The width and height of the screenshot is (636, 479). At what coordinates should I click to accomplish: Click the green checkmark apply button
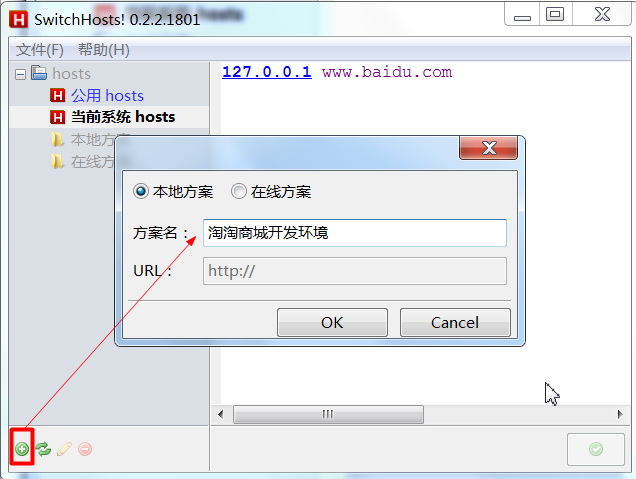[x=595, y=449]
